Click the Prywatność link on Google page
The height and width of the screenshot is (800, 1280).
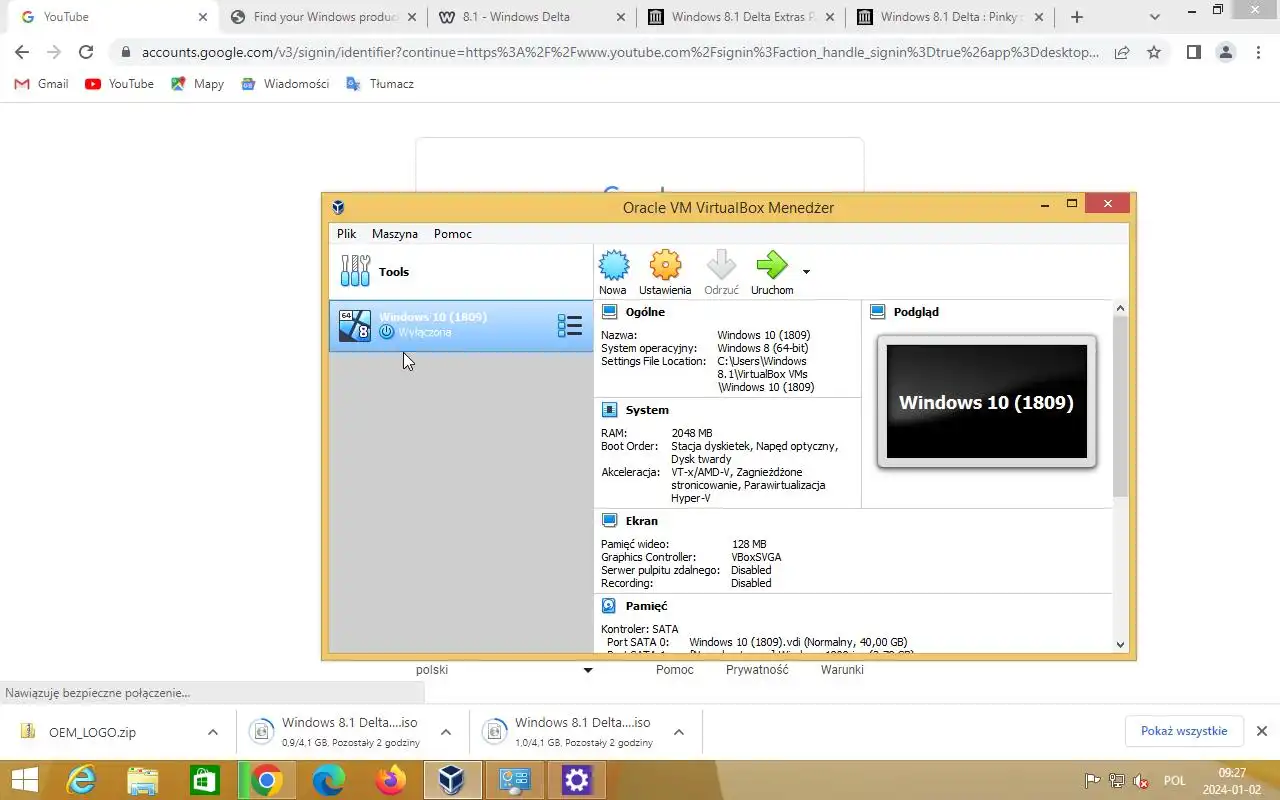(x=757, y=670)
